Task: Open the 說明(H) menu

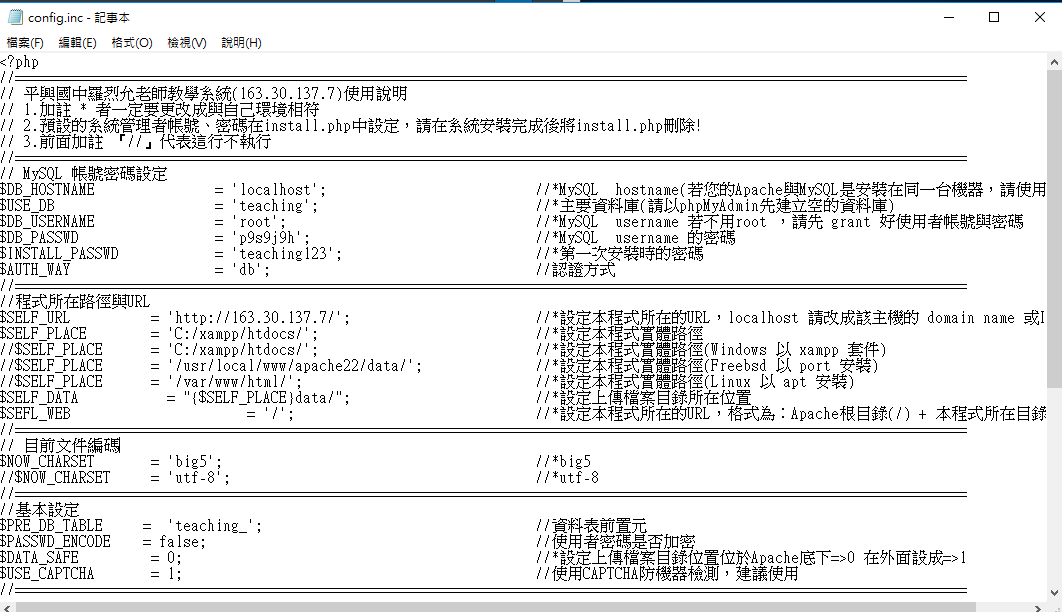Action: click(242, 43)
